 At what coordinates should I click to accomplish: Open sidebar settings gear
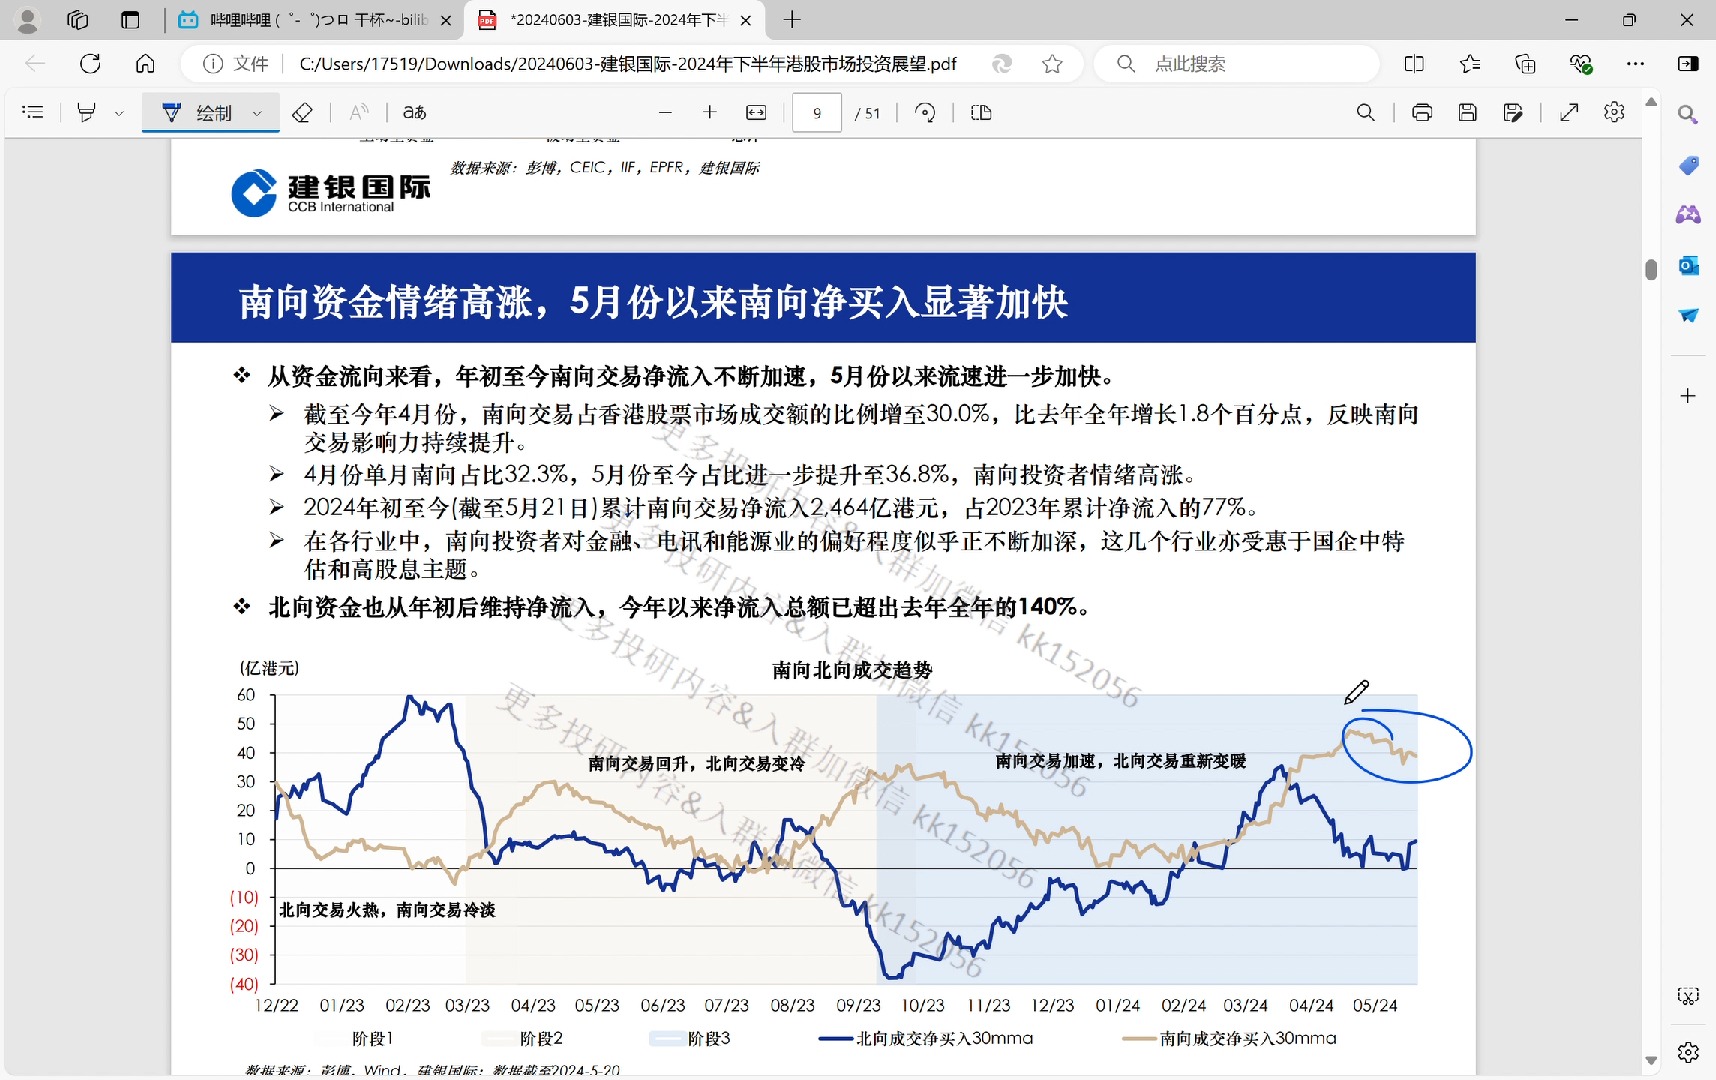[1688, 1052]
